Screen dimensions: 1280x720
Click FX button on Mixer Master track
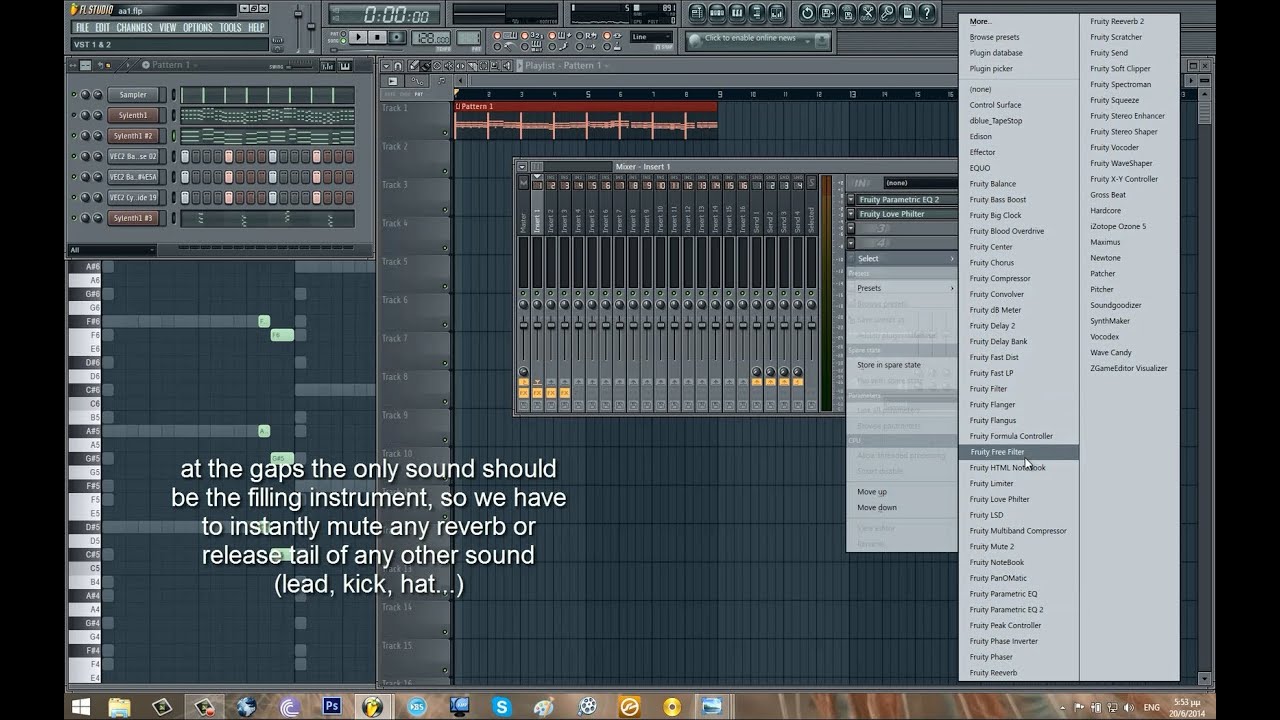(523, 393)
